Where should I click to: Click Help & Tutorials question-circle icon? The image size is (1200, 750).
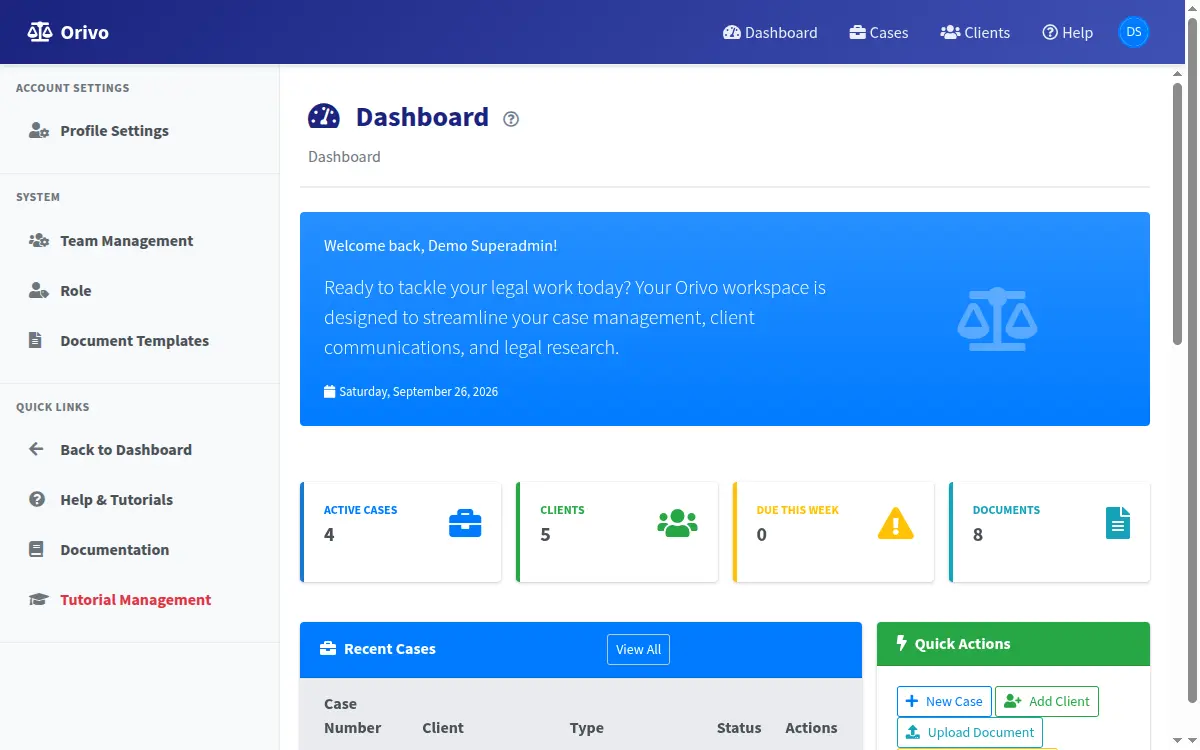pos(37,499)
